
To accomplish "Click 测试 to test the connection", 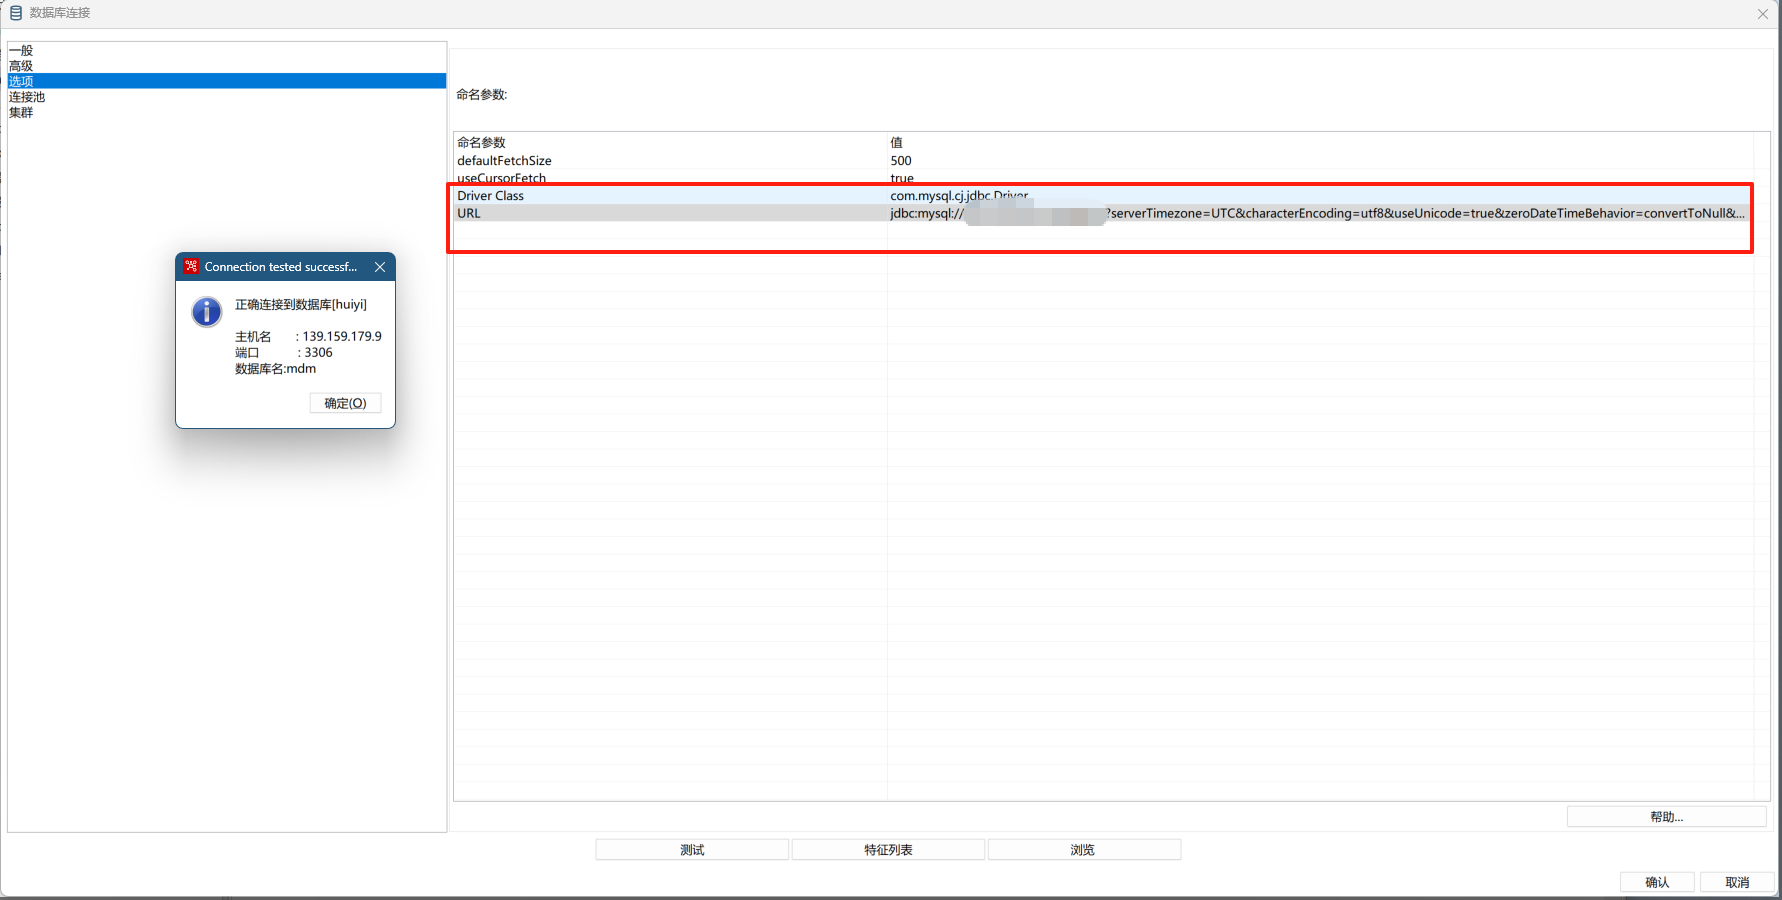I will pyautogui.click(x=691, y=848).
